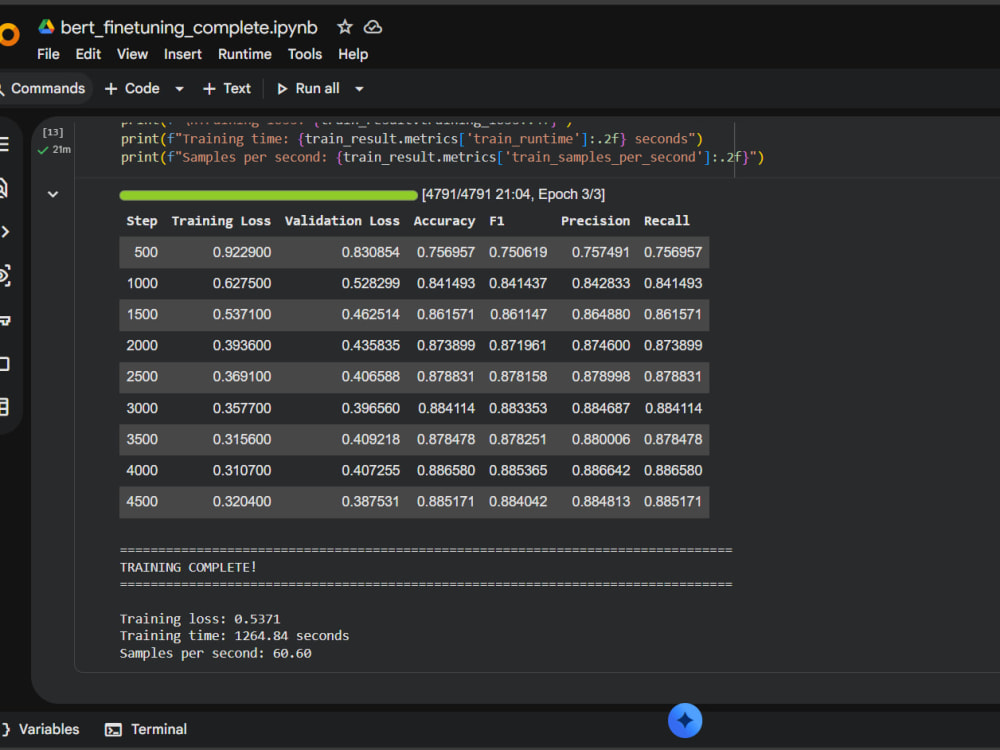Select F1 value 0.878158
Screen dimensions: 1000x750
point(518,376)
